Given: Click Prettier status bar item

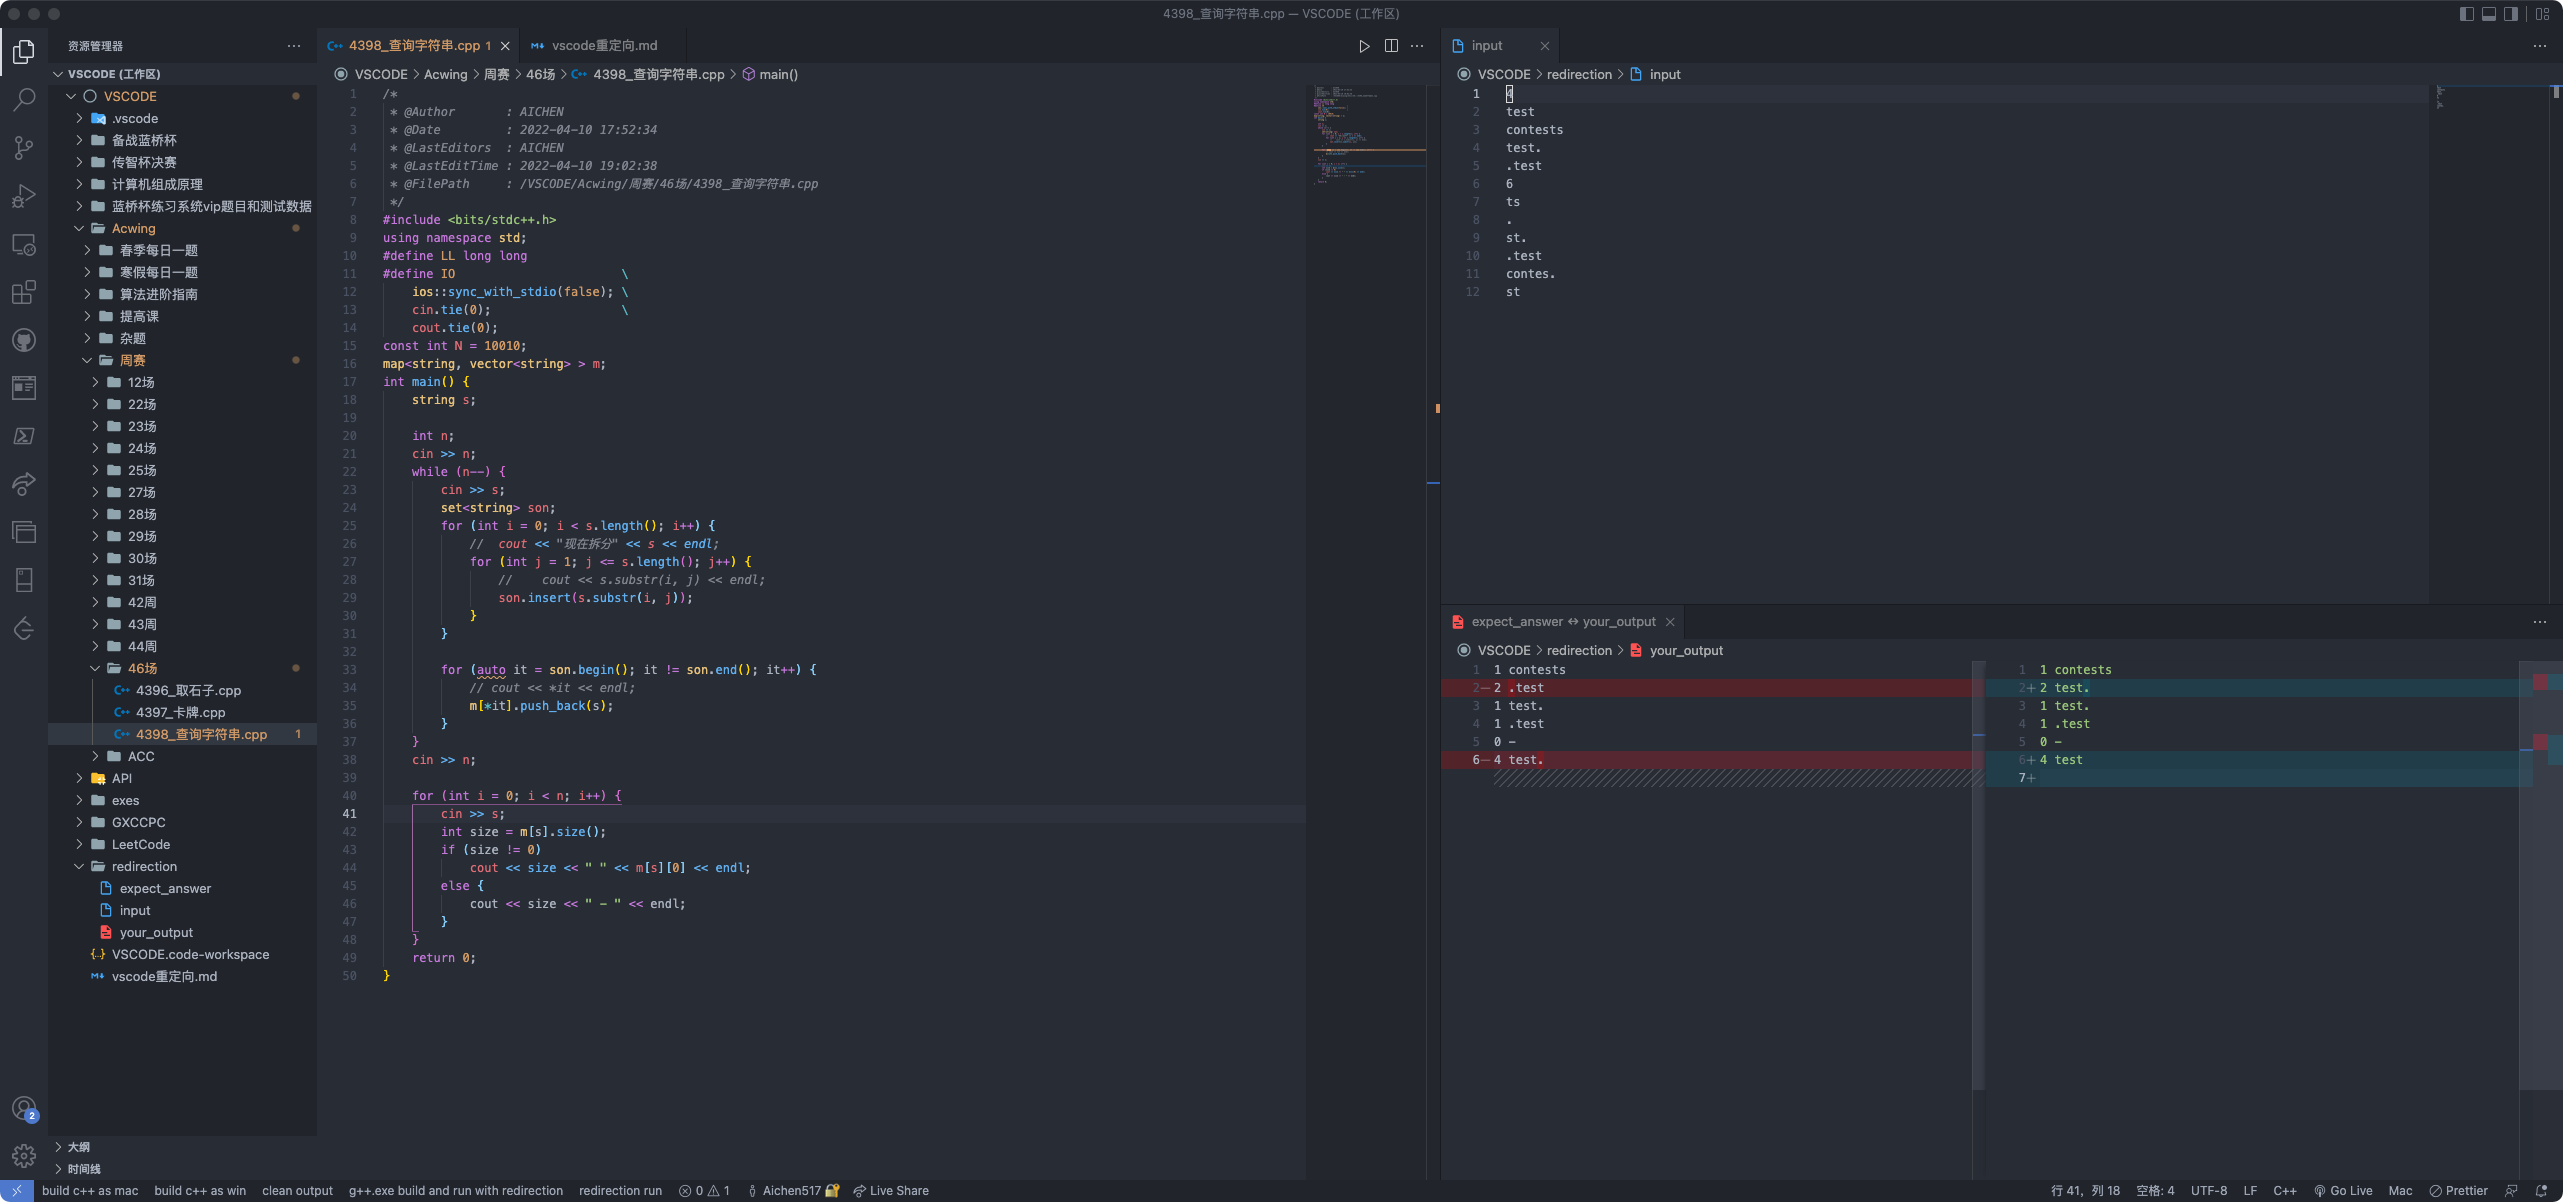Looking at the screenshot, I should pyautogui.click(x=2459, y=1191).
